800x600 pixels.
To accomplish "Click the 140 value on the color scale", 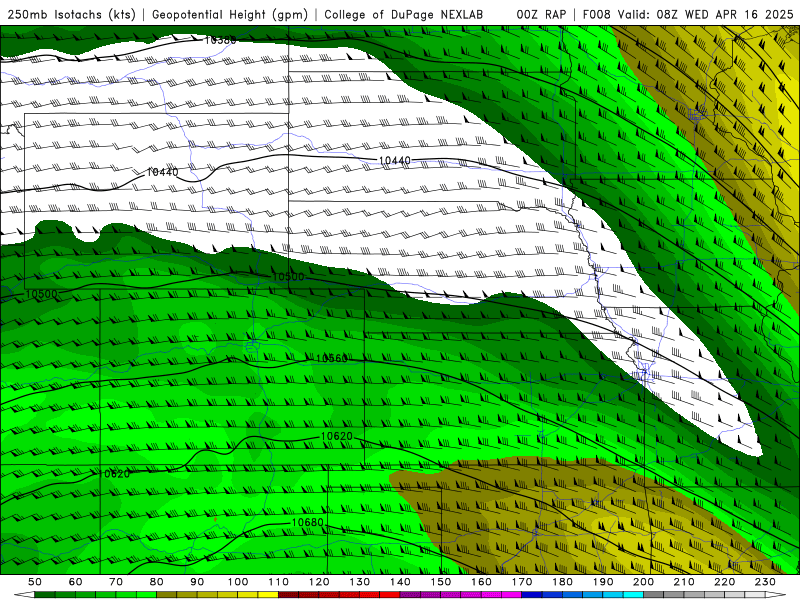I will pyautogui.click(x=401, y=582).
